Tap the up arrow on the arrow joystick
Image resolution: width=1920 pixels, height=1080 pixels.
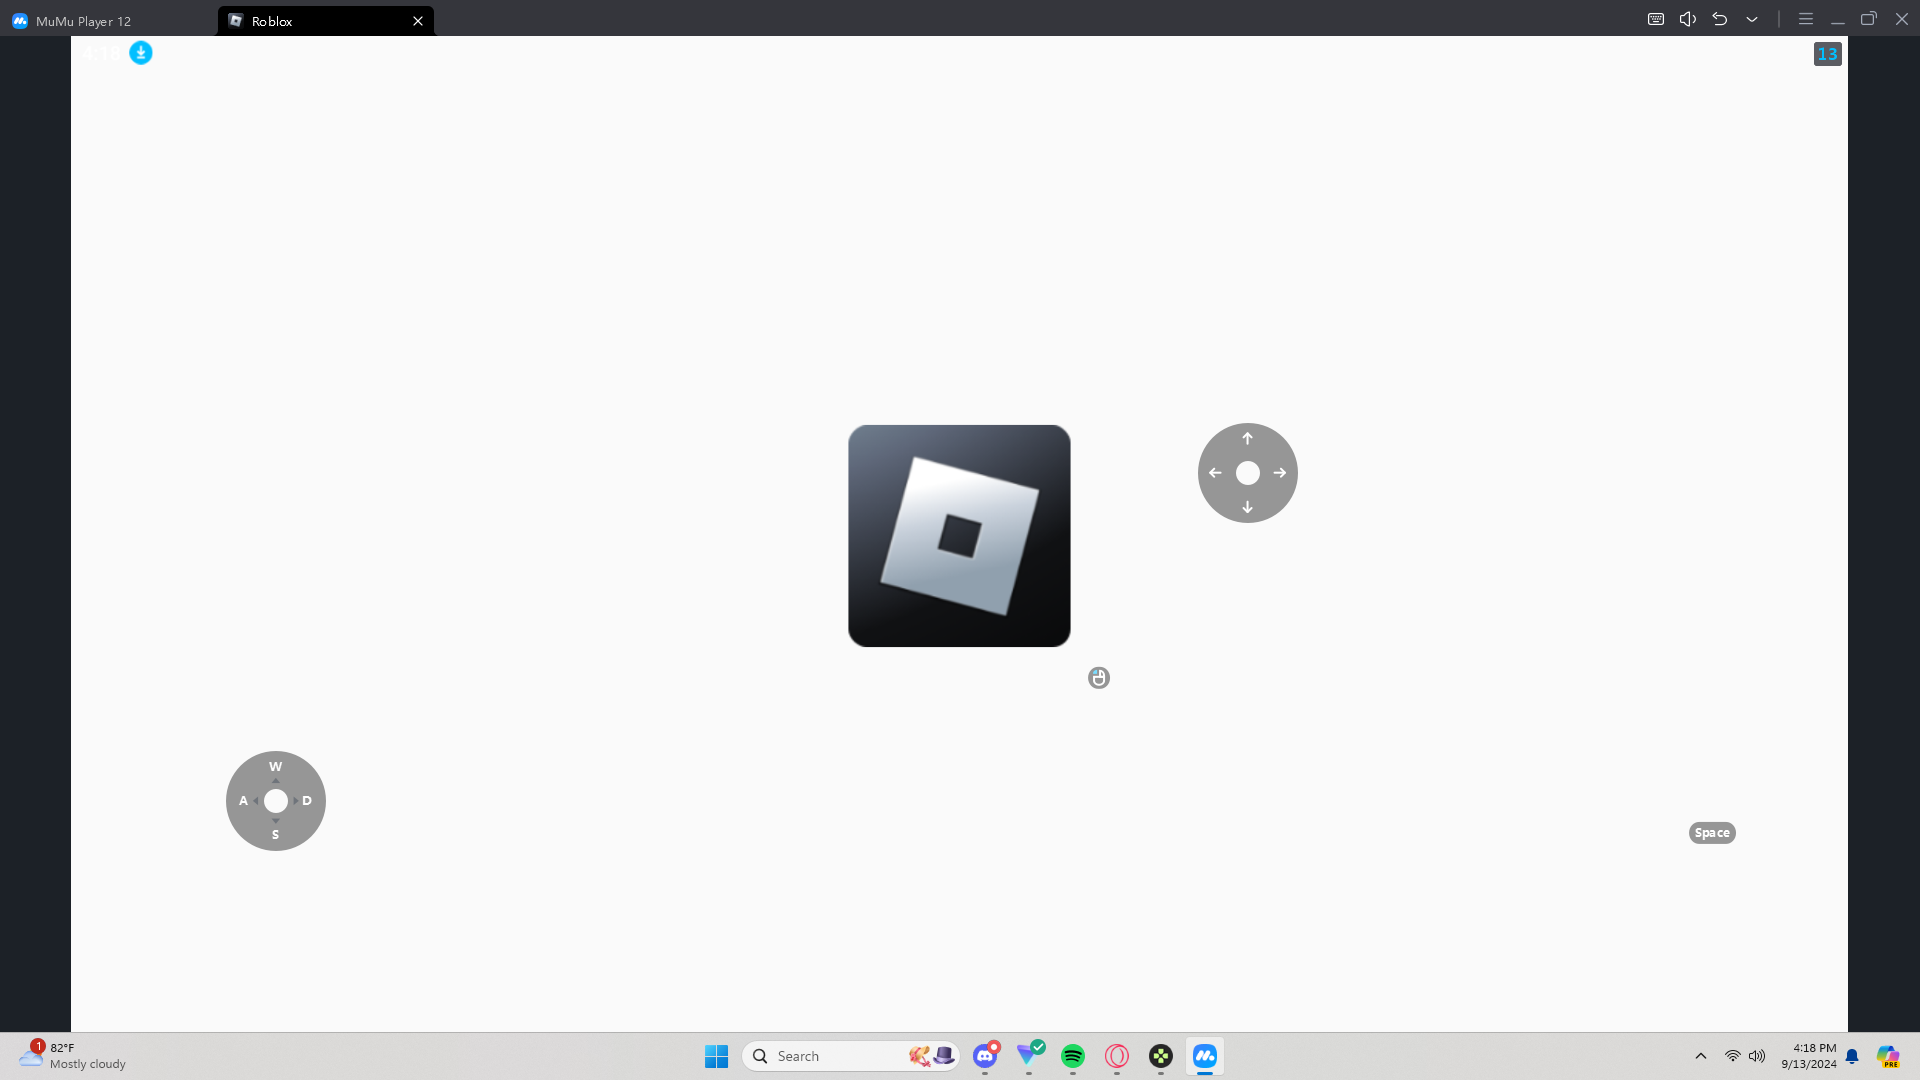tap(1247, 439)
